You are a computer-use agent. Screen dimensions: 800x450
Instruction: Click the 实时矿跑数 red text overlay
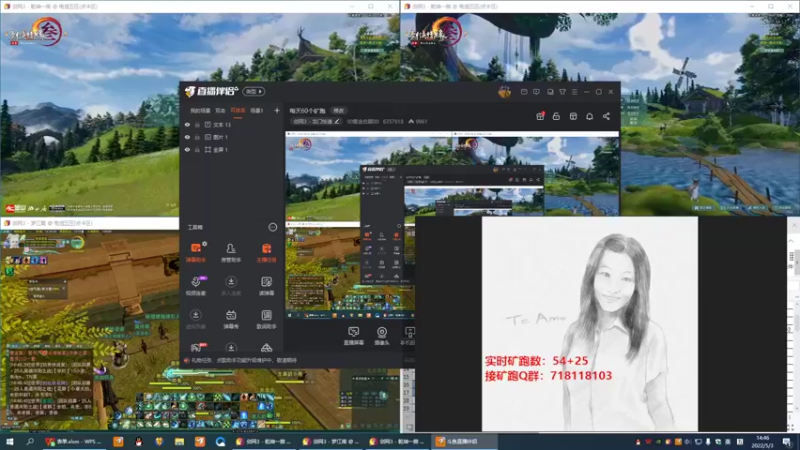536,361
